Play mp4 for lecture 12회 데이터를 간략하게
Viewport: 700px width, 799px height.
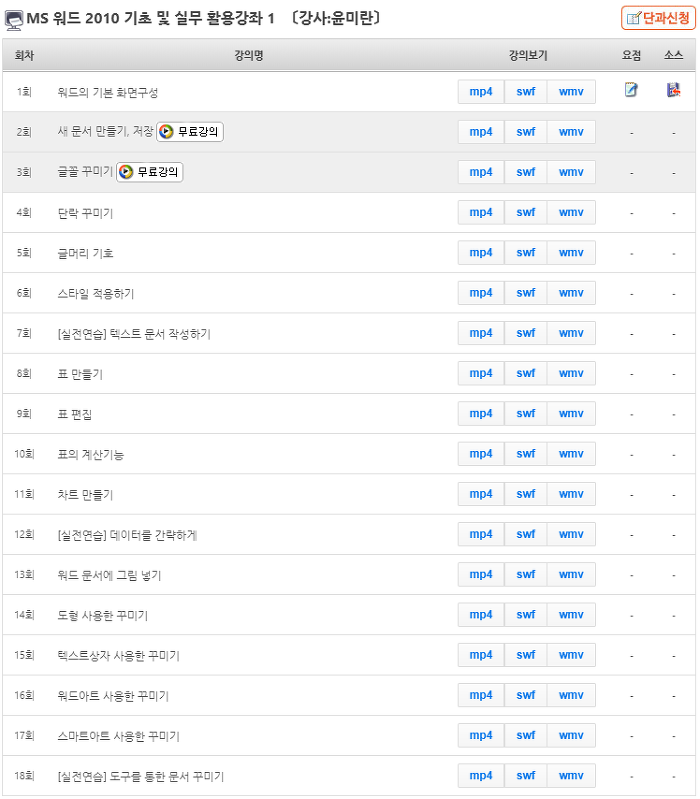coord(481,535)
